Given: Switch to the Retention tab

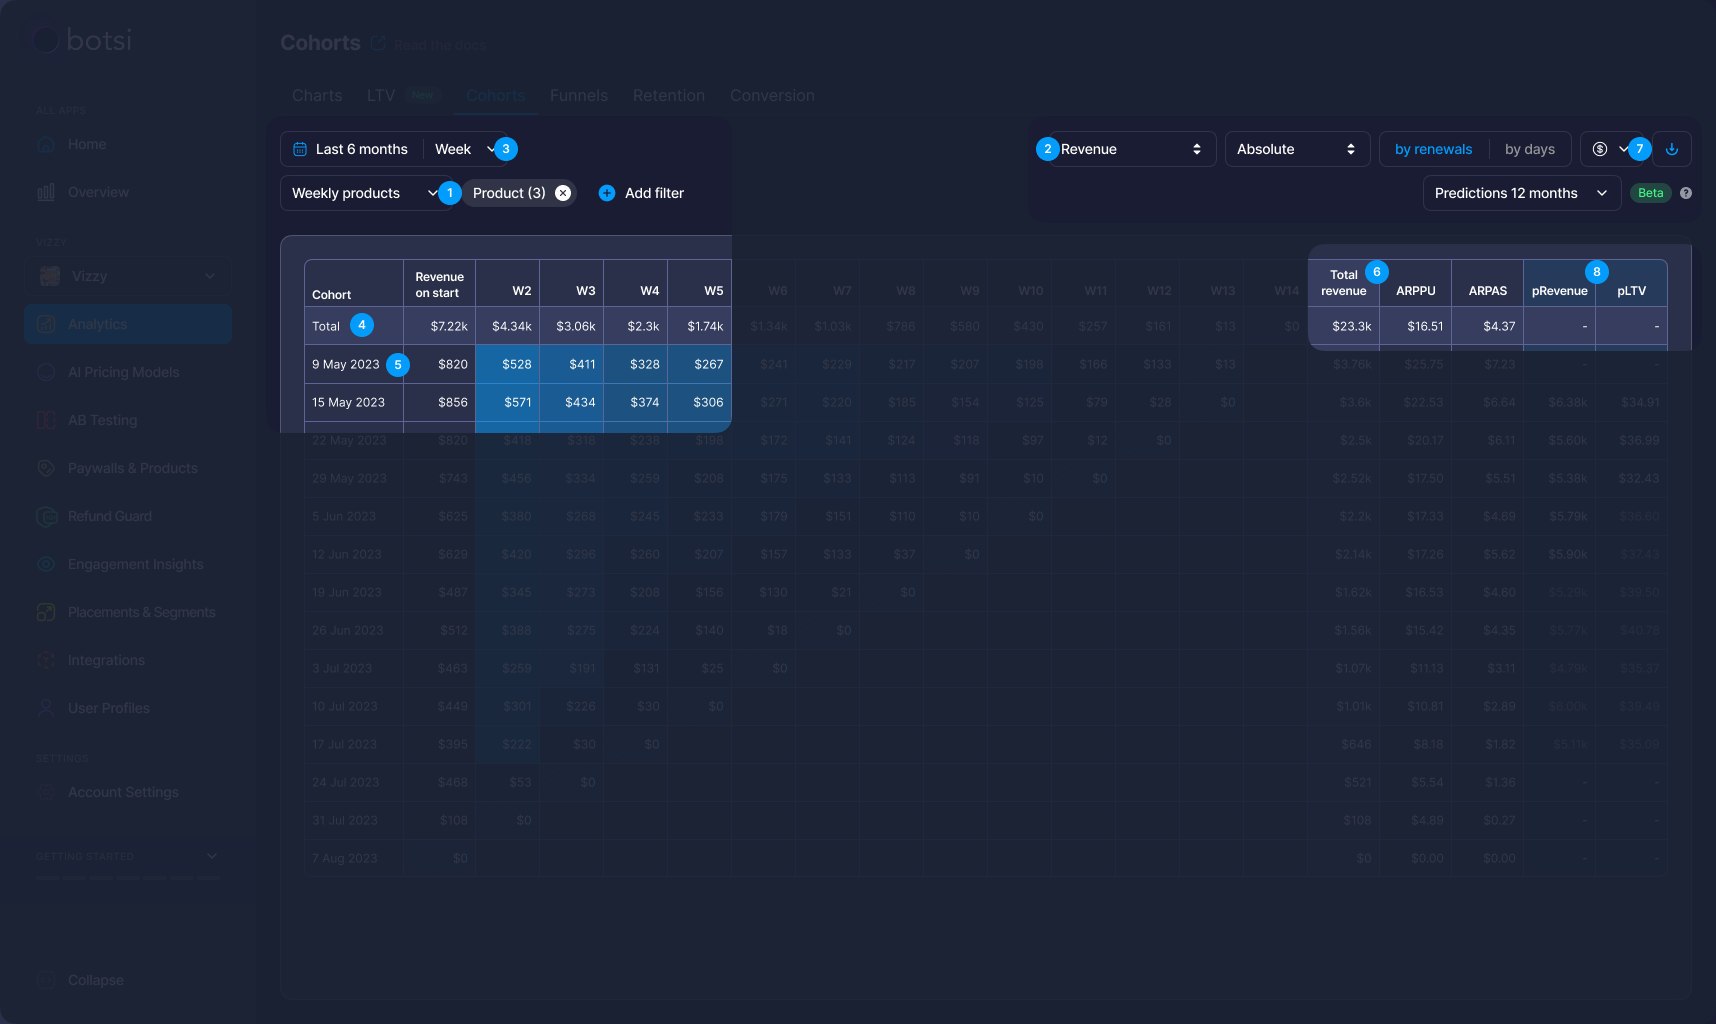Looking at the screenshot, I should 668,95.
